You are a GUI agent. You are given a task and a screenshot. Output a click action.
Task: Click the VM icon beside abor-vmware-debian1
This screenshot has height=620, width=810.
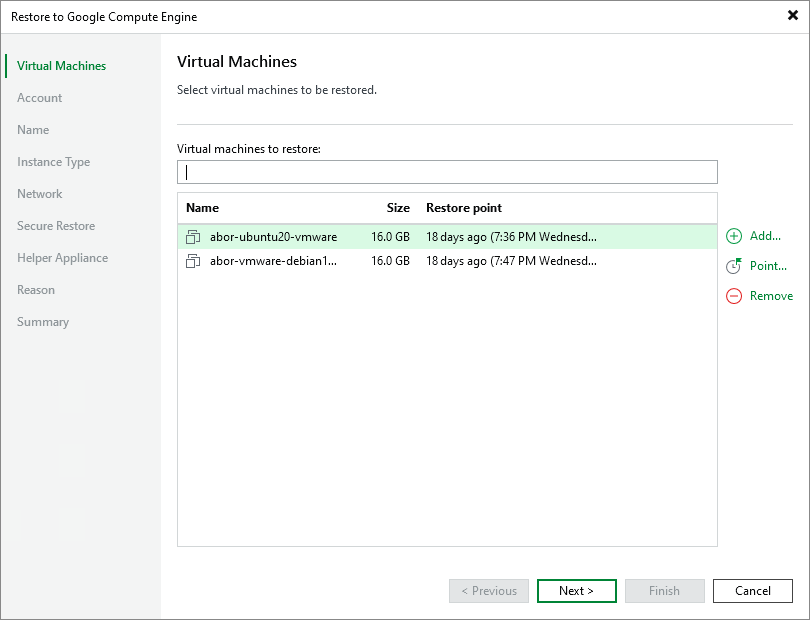193,261
